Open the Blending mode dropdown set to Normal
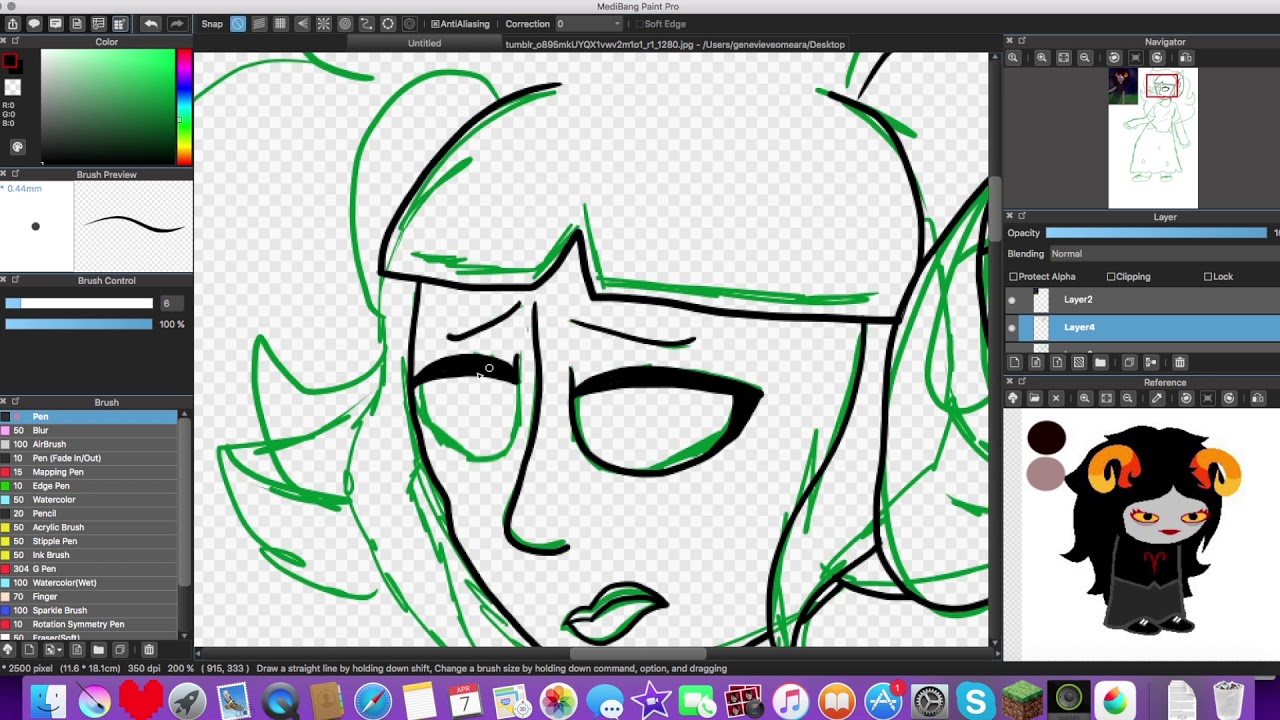Screen dimensions: 1280x720 pos(1163,254)
